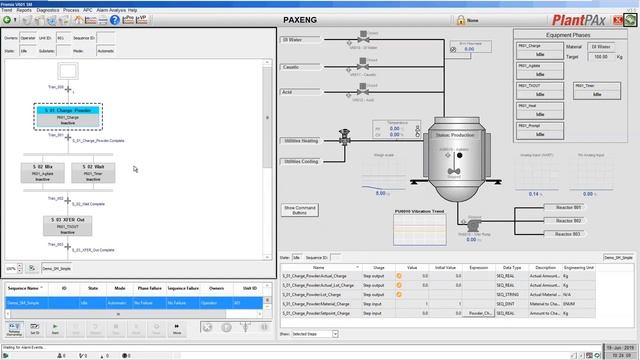Click the icon button next to zoom percentage
Screen dimensions: 640x360
[32, 268]
